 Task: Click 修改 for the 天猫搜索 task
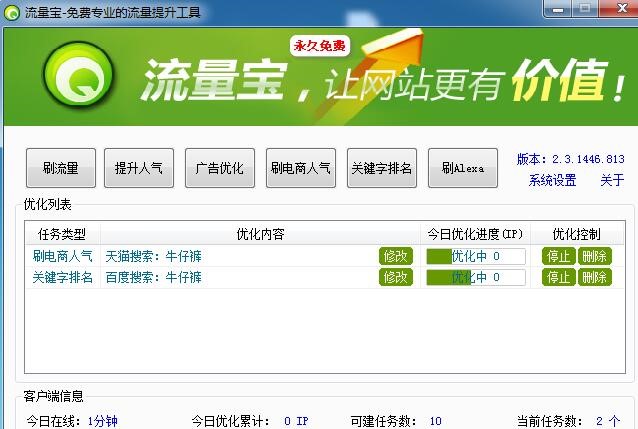395,256
